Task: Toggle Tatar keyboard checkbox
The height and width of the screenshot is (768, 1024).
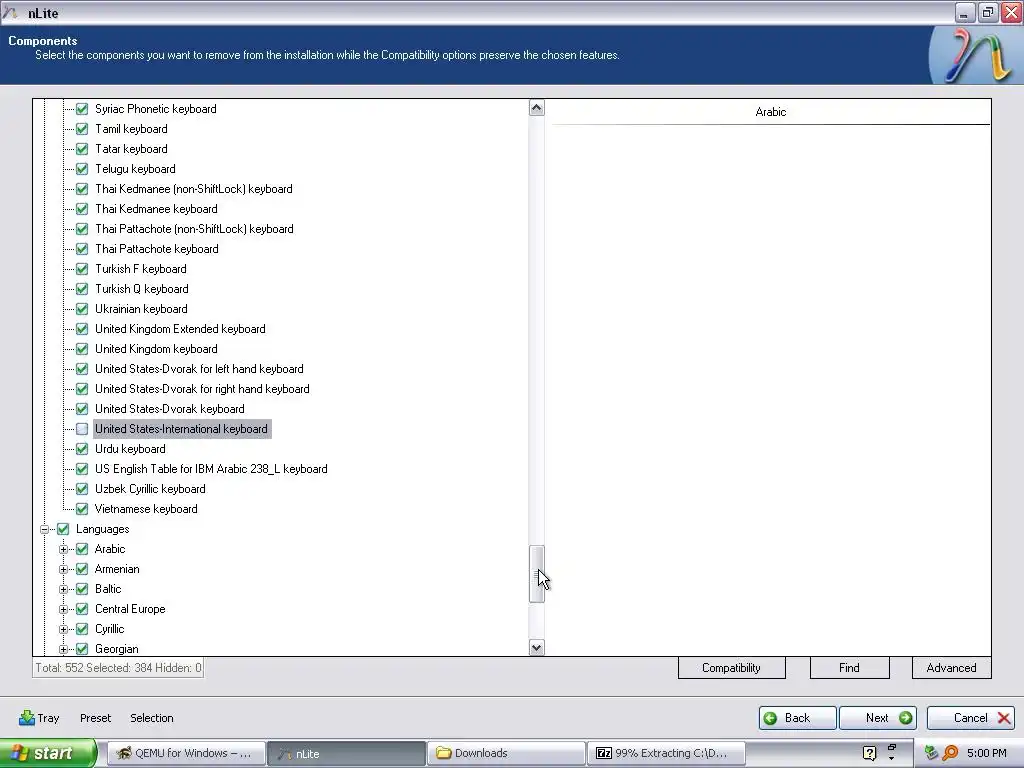Action: (82, 149)
